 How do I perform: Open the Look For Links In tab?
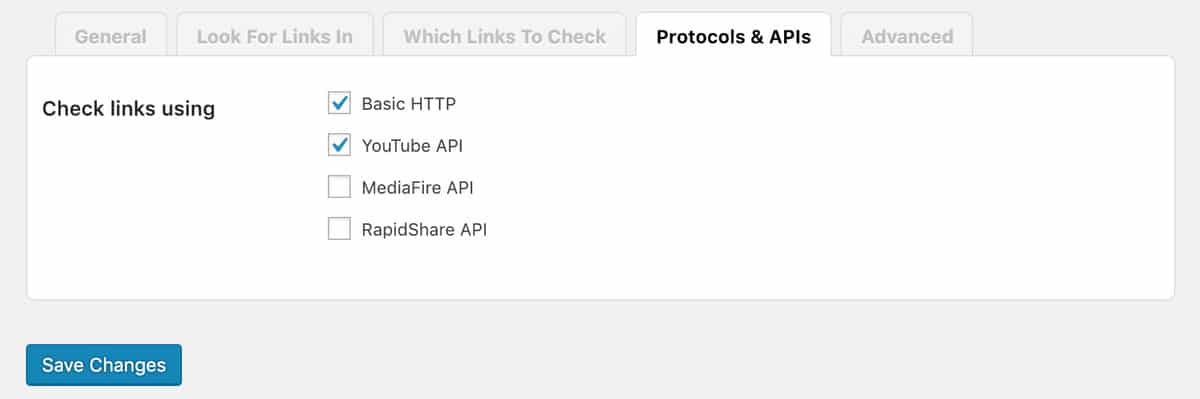275,36
